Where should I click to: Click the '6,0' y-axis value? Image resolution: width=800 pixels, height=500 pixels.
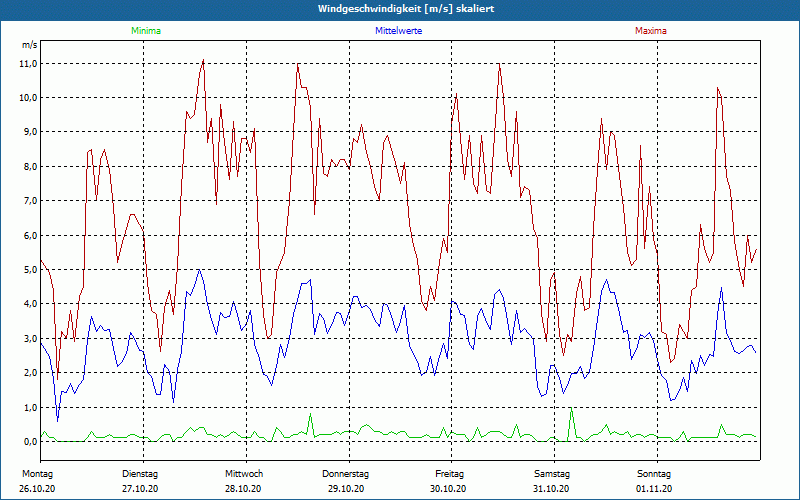30,236
